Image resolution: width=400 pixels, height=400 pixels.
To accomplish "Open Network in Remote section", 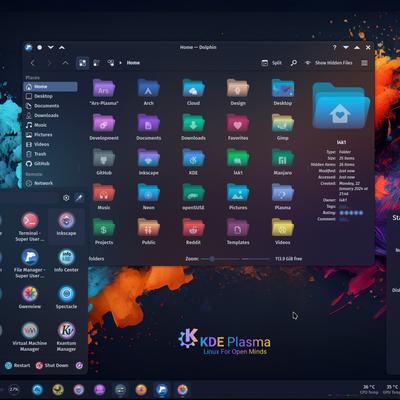I will pos(50,183).
